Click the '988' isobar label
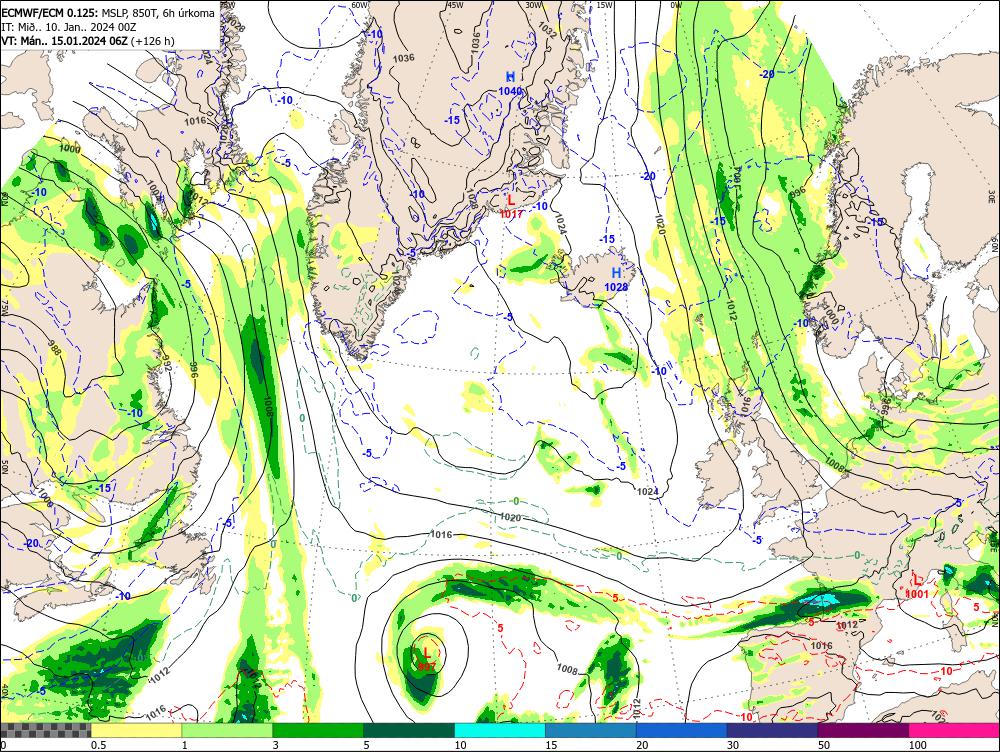Image resolution: width=1000 pixels, height=752 pixels. [55, 348]
